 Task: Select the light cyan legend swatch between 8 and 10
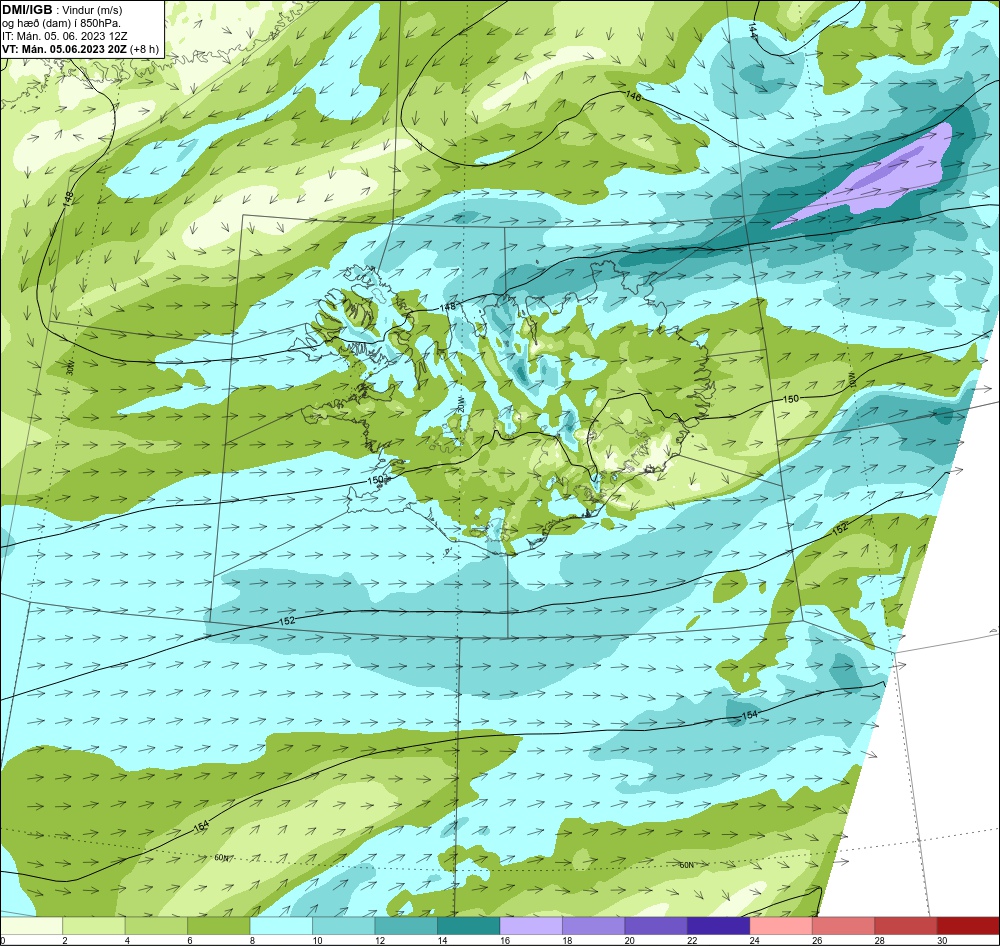coord(281,926)
